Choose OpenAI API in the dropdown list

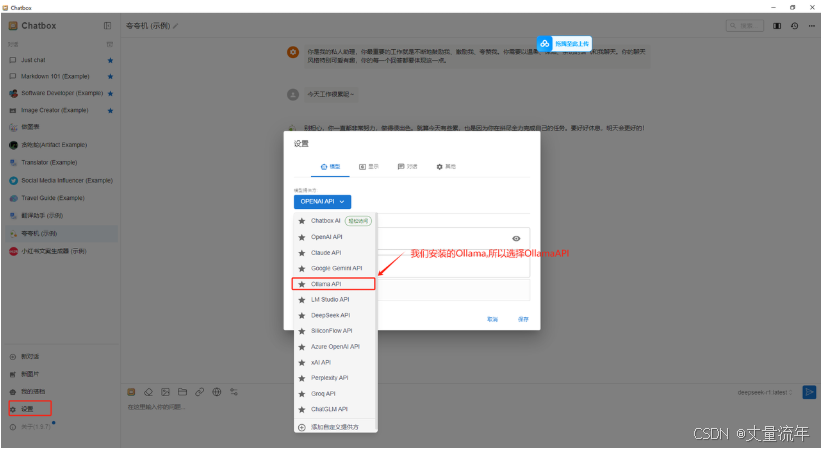point(334,237)
